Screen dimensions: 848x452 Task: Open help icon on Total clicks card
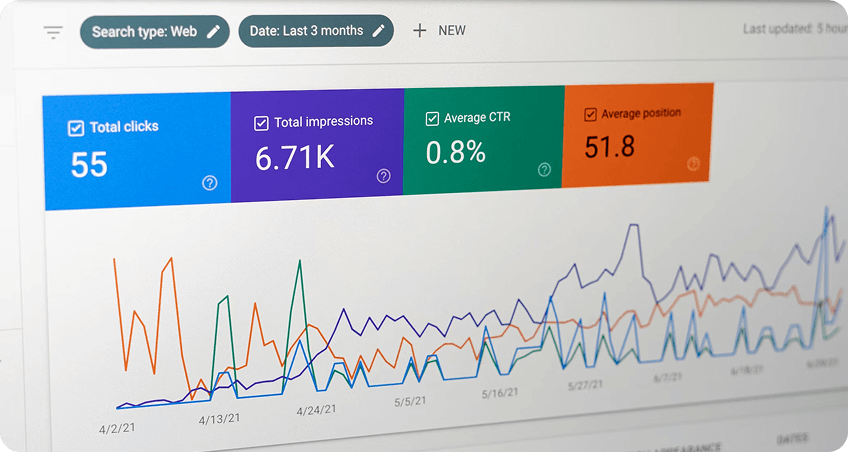pos(210,183)
